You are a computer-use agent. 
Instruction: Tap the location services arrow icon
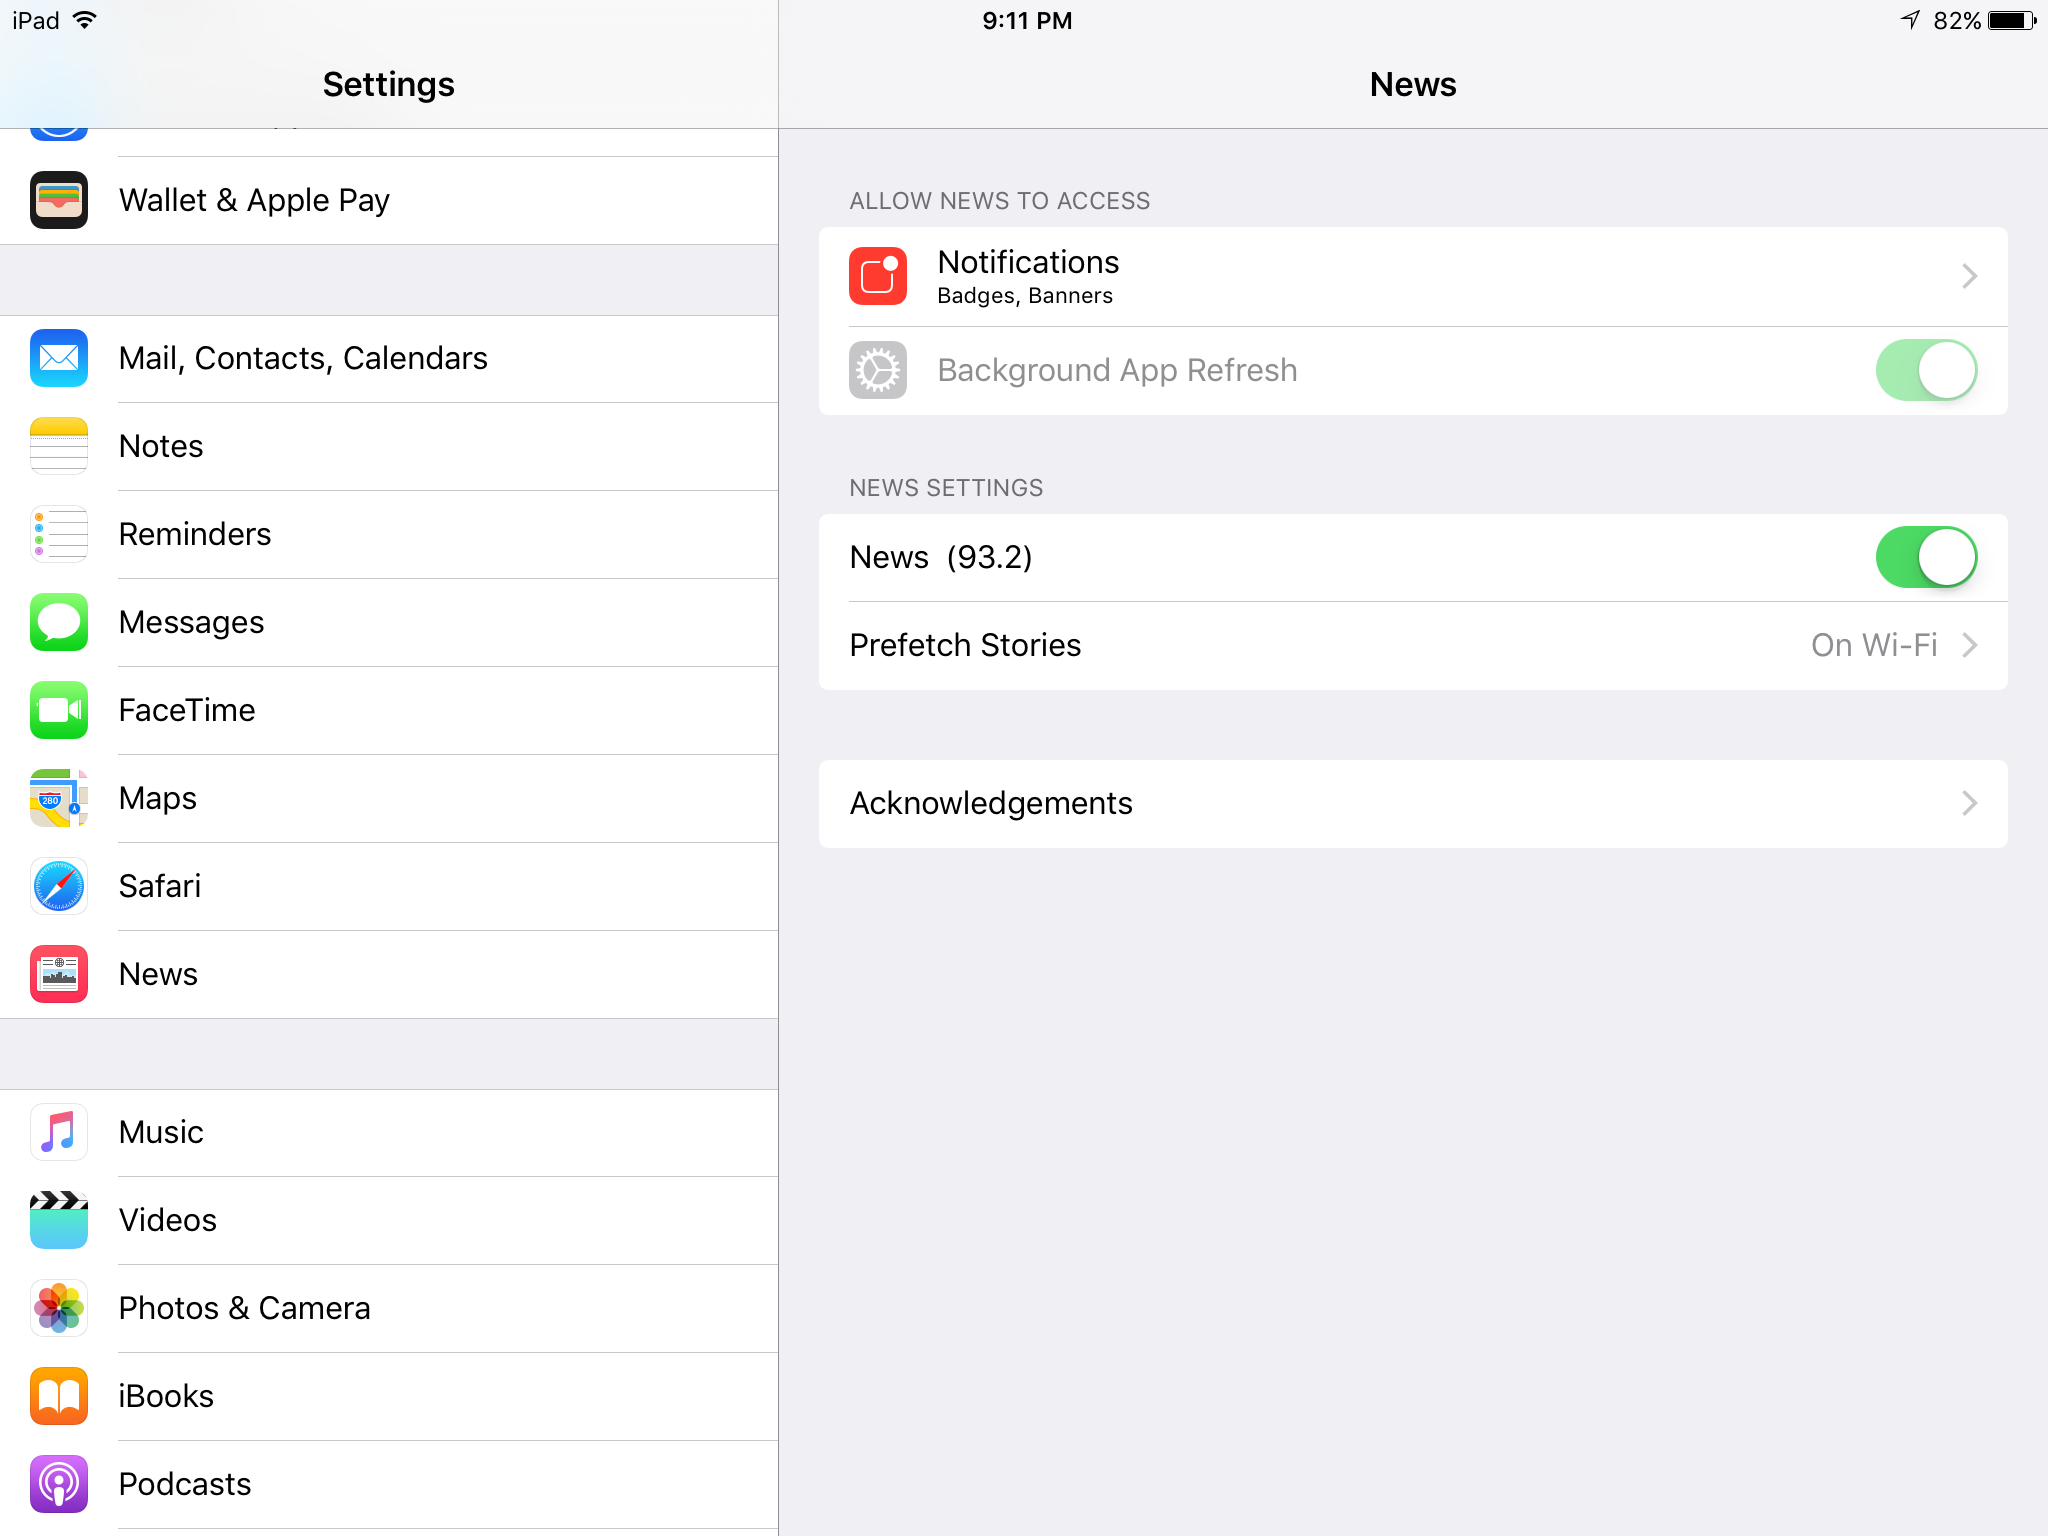coord(1911,20)
